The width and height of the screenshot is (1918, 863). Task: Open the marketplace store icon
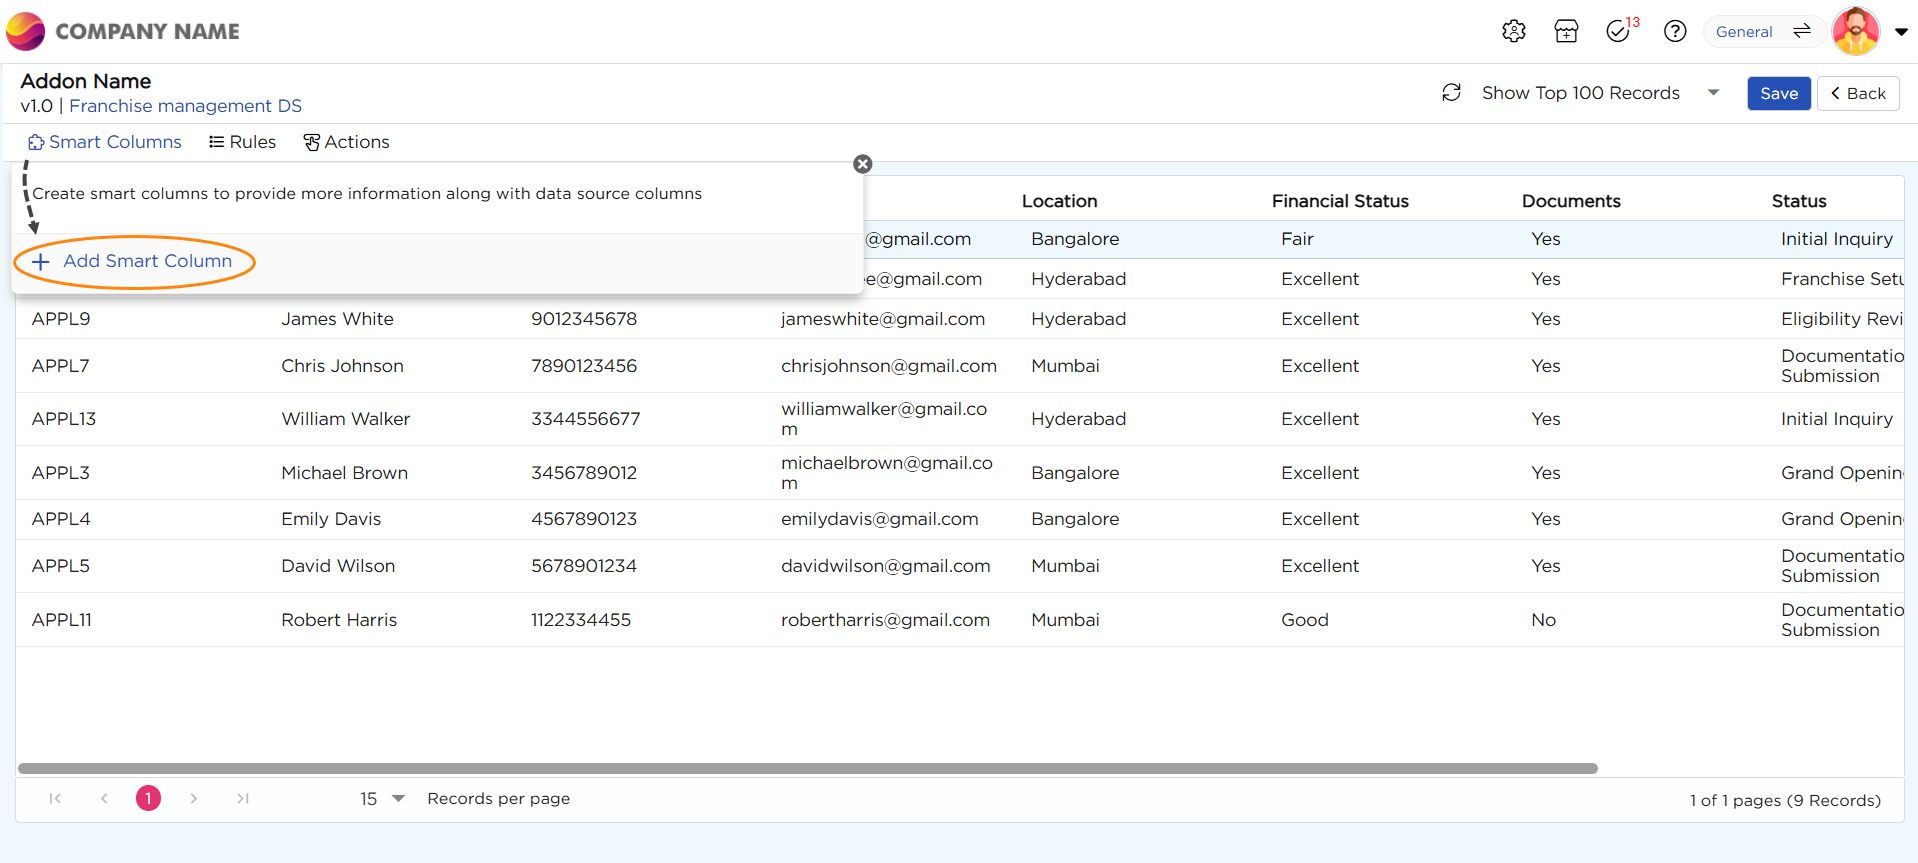1566,31
